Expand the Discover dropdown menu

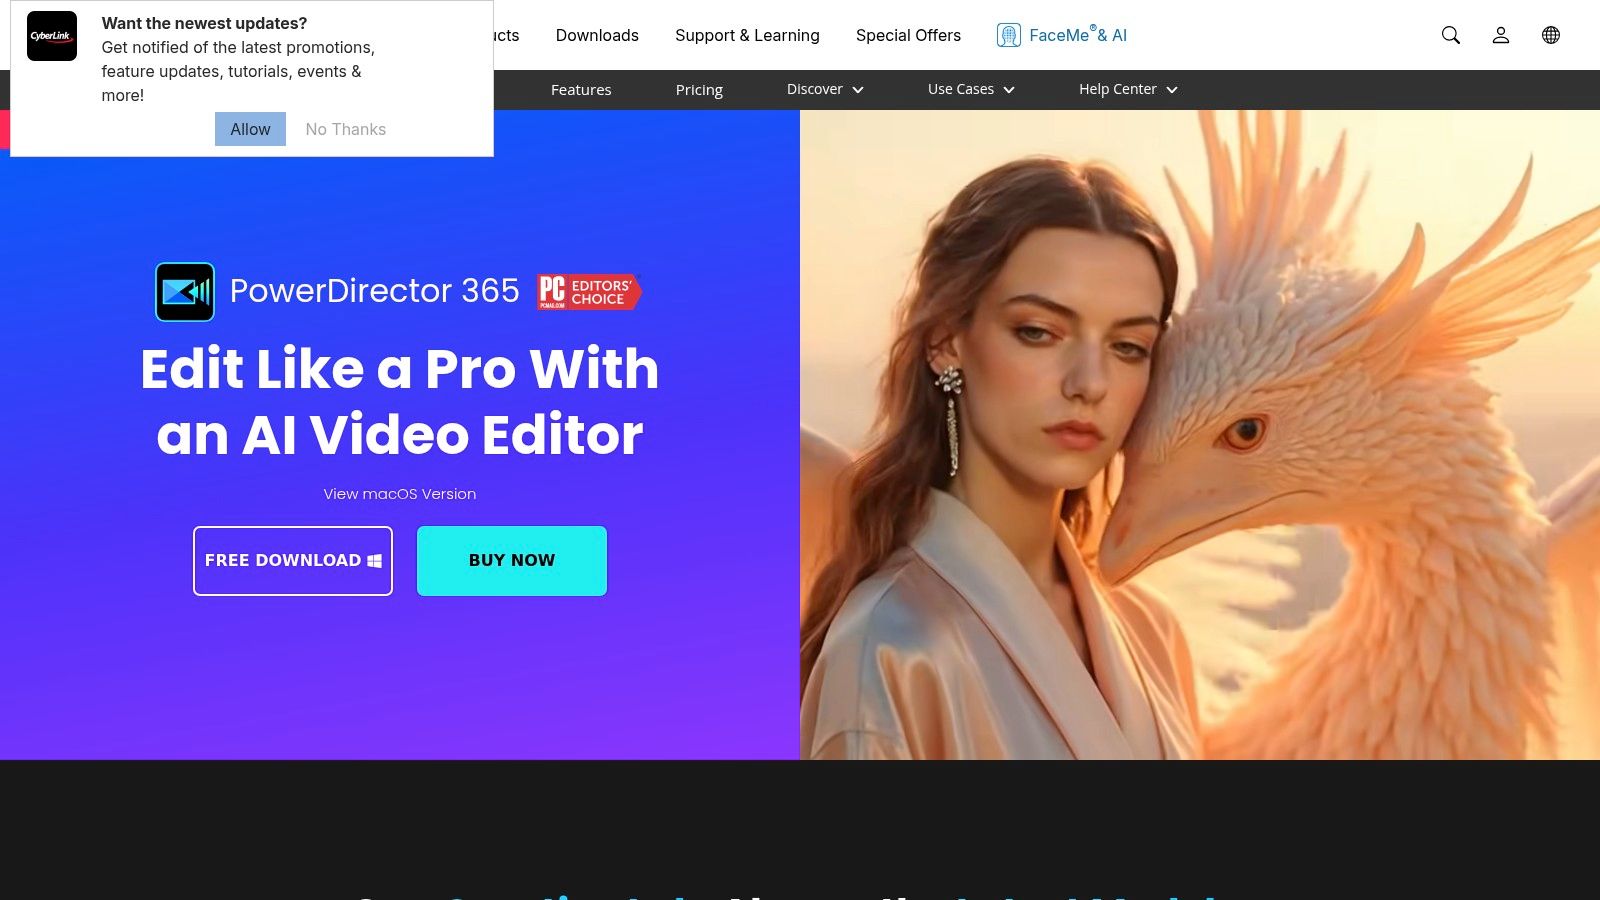point(825,89)
